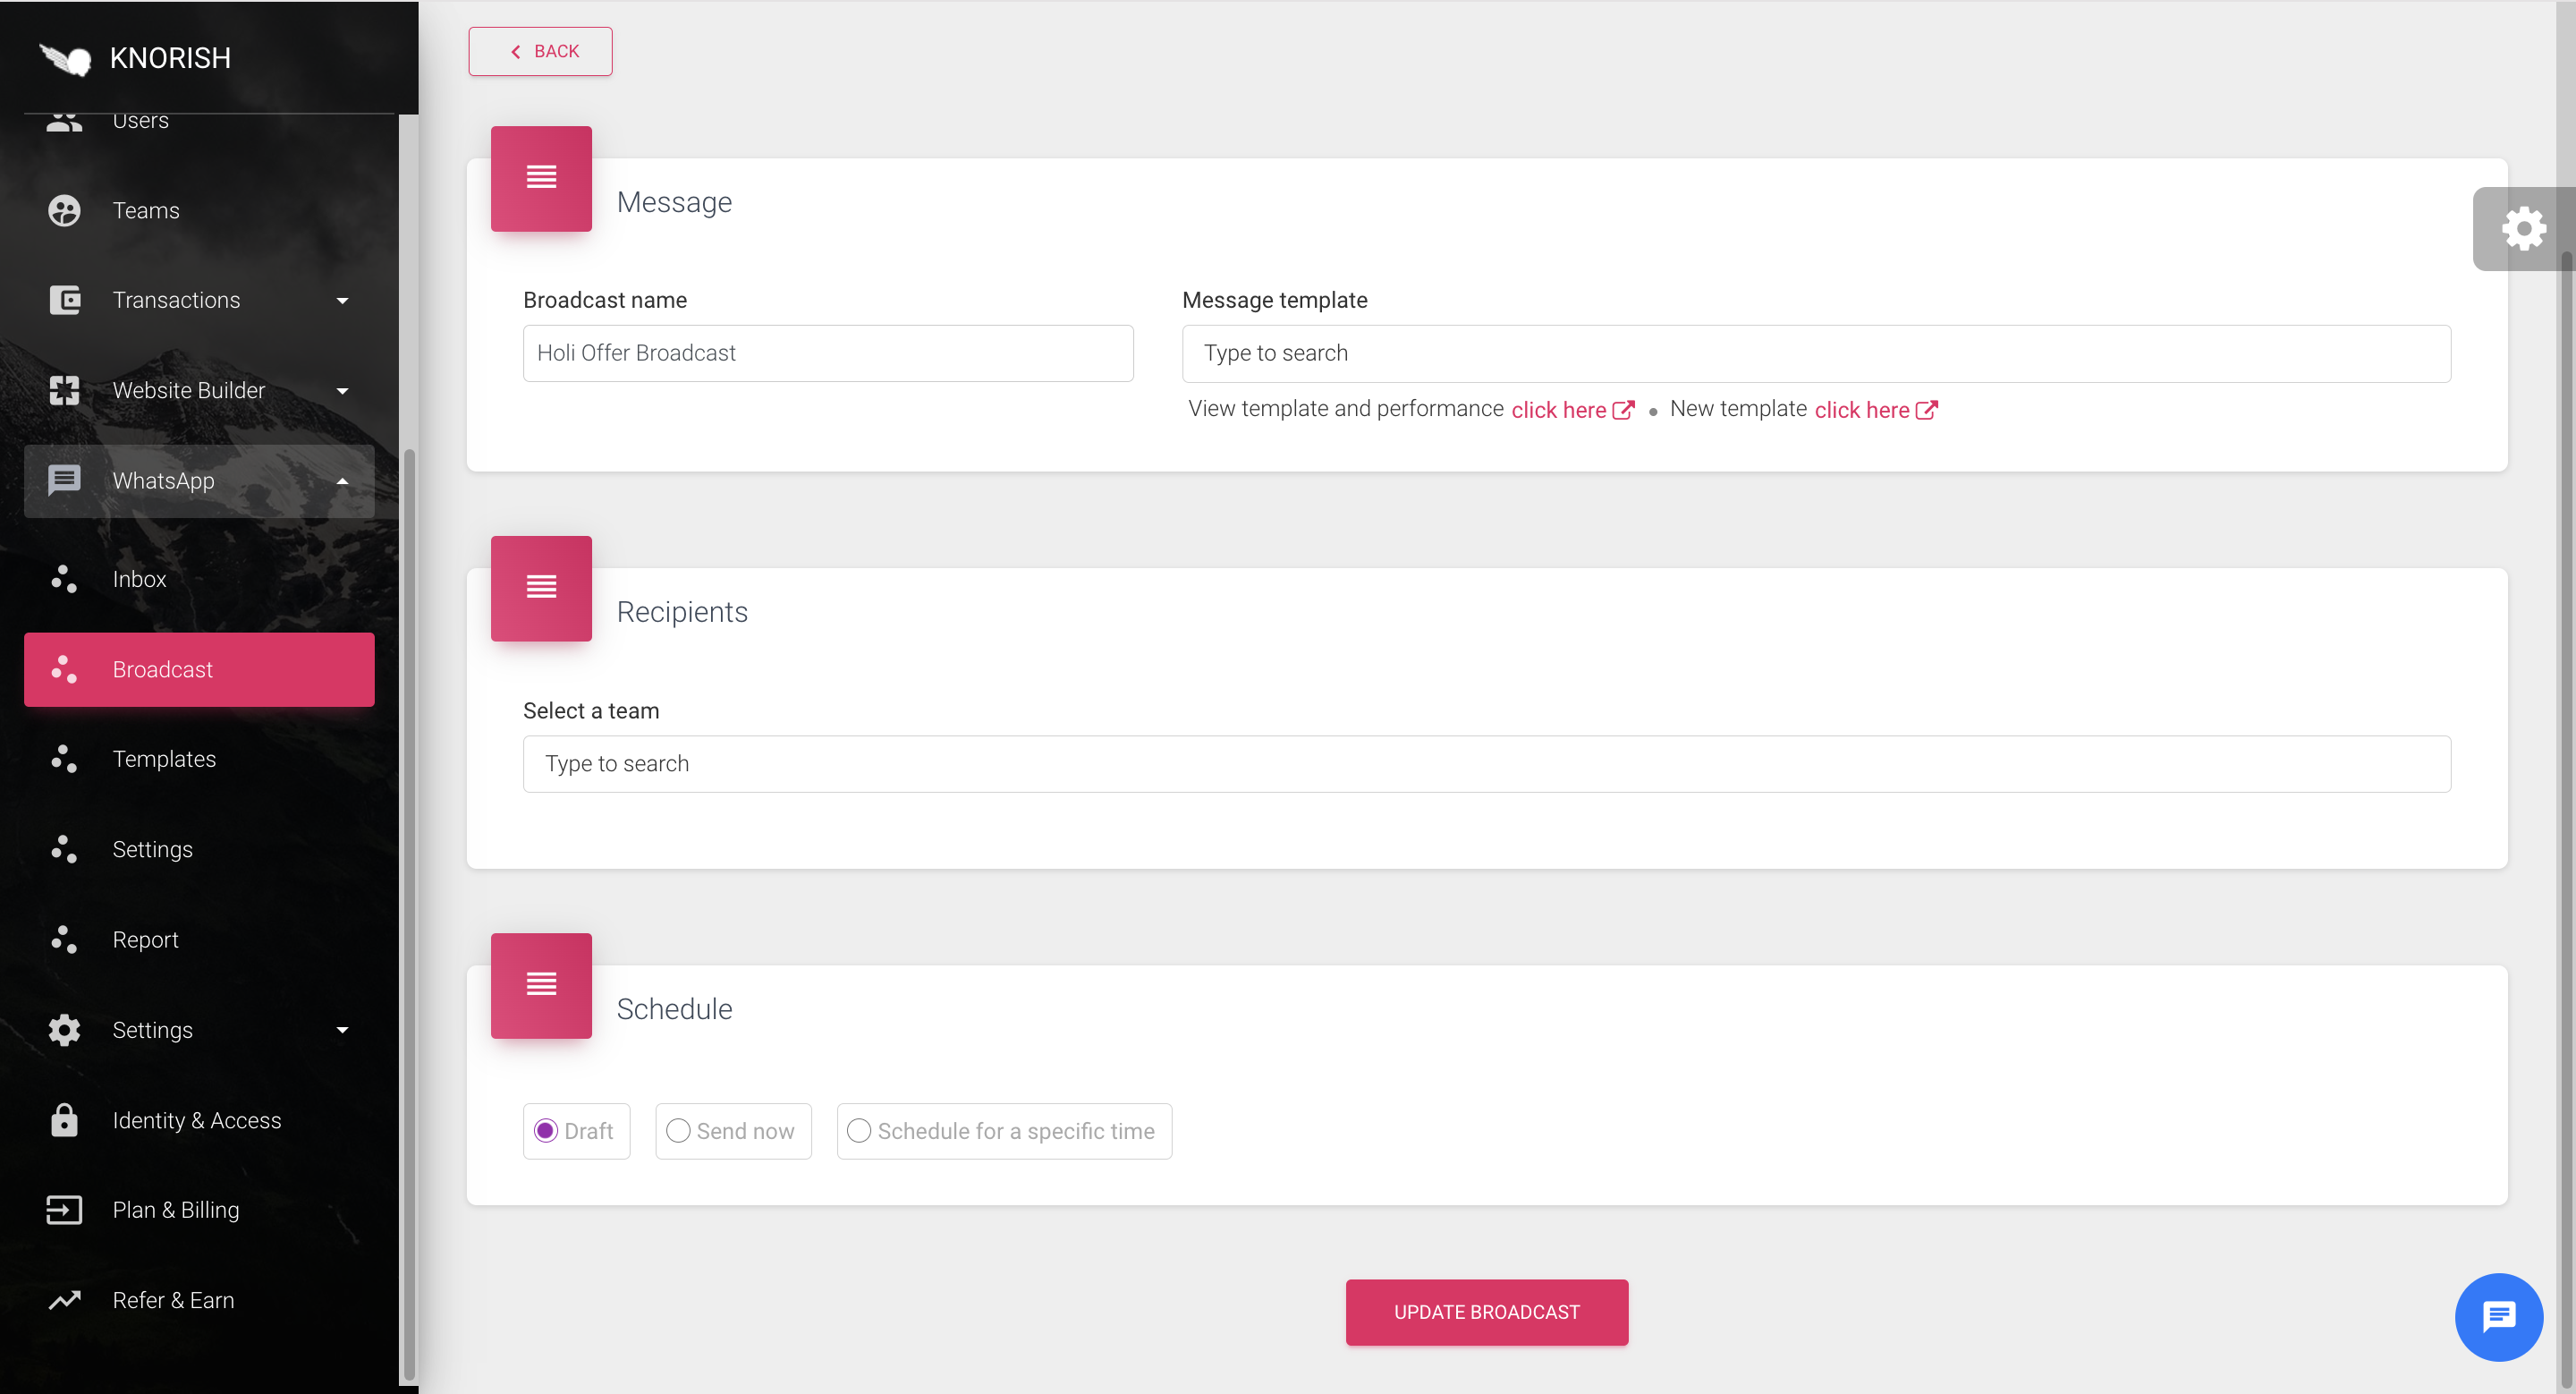Click the Recipients section list icon
This screenshot has height=1394, width=2576.
tap(541, 588)
